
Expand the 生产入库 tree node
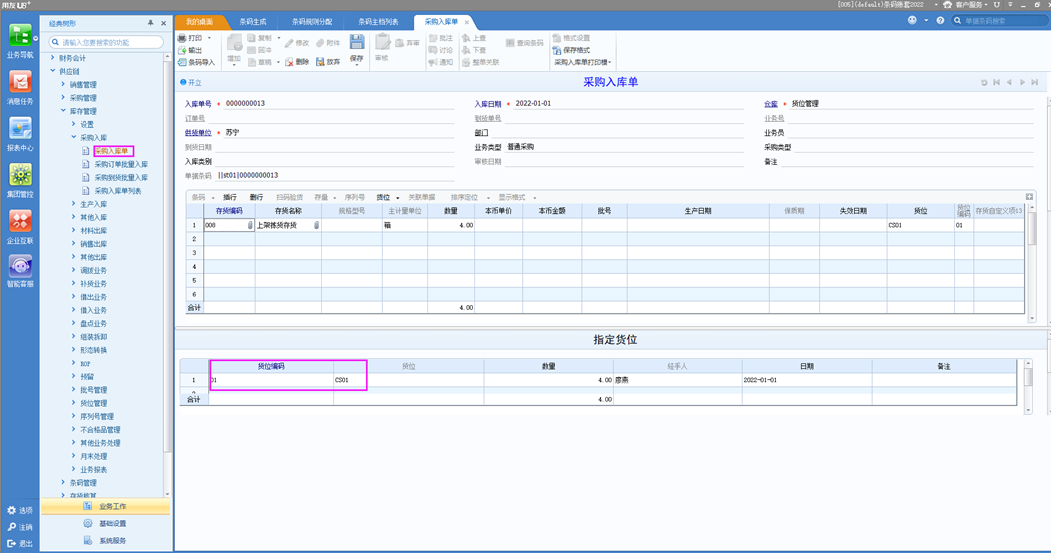click(x=74, y=204)
